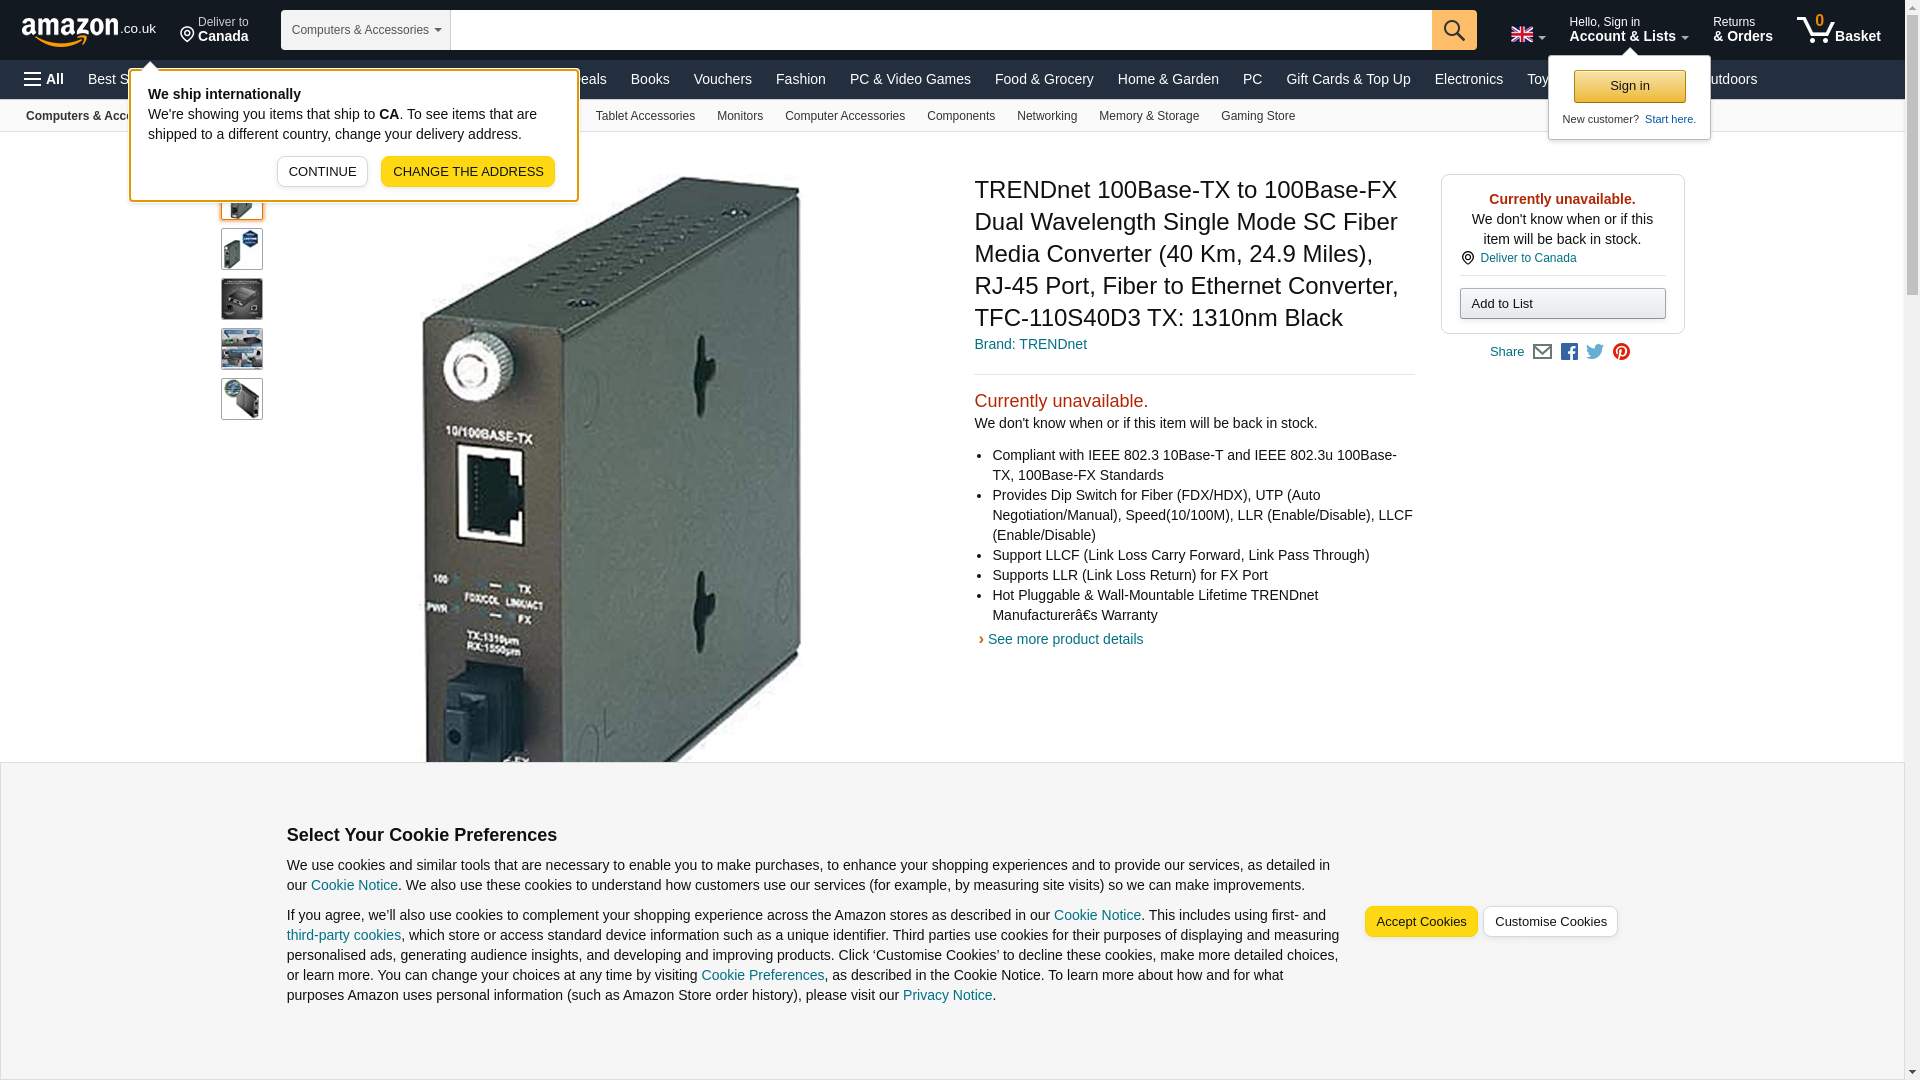
Task: Select the Networking subcategory tab
Action: click(x=1046, y=116)
